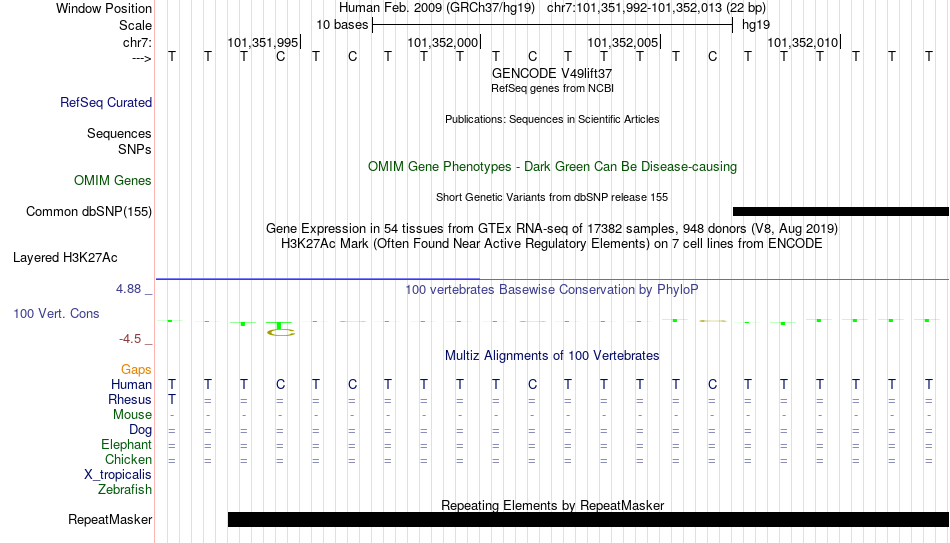Click the Repeating Elements by RepeatMasker title
This screenshot has width=950, height=543.
click(552, 505)
